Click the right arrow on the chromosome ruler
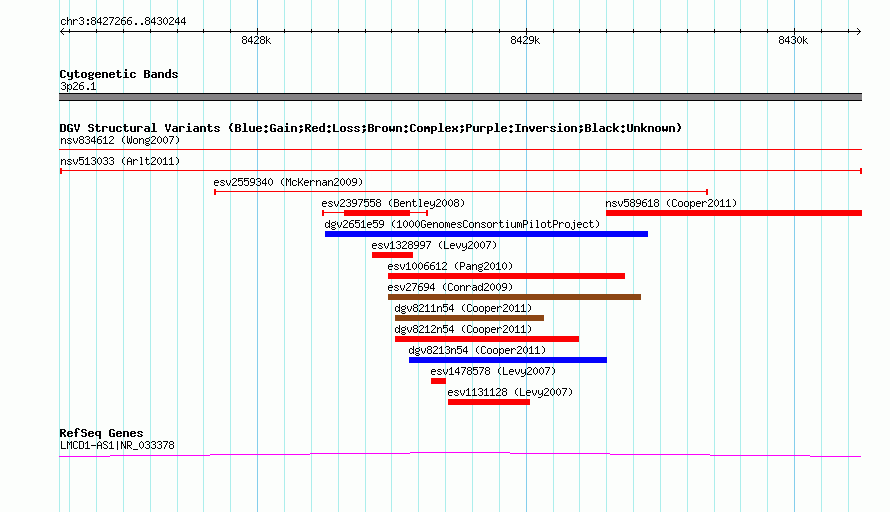This screenshot has width=890, height=512. (859, 31)
